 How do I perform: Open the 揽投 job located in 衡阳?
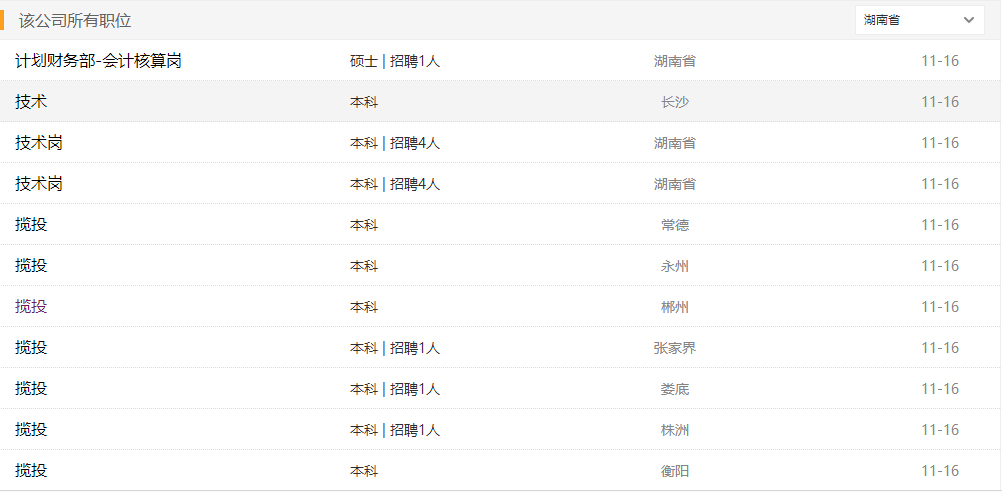(31, 471)
